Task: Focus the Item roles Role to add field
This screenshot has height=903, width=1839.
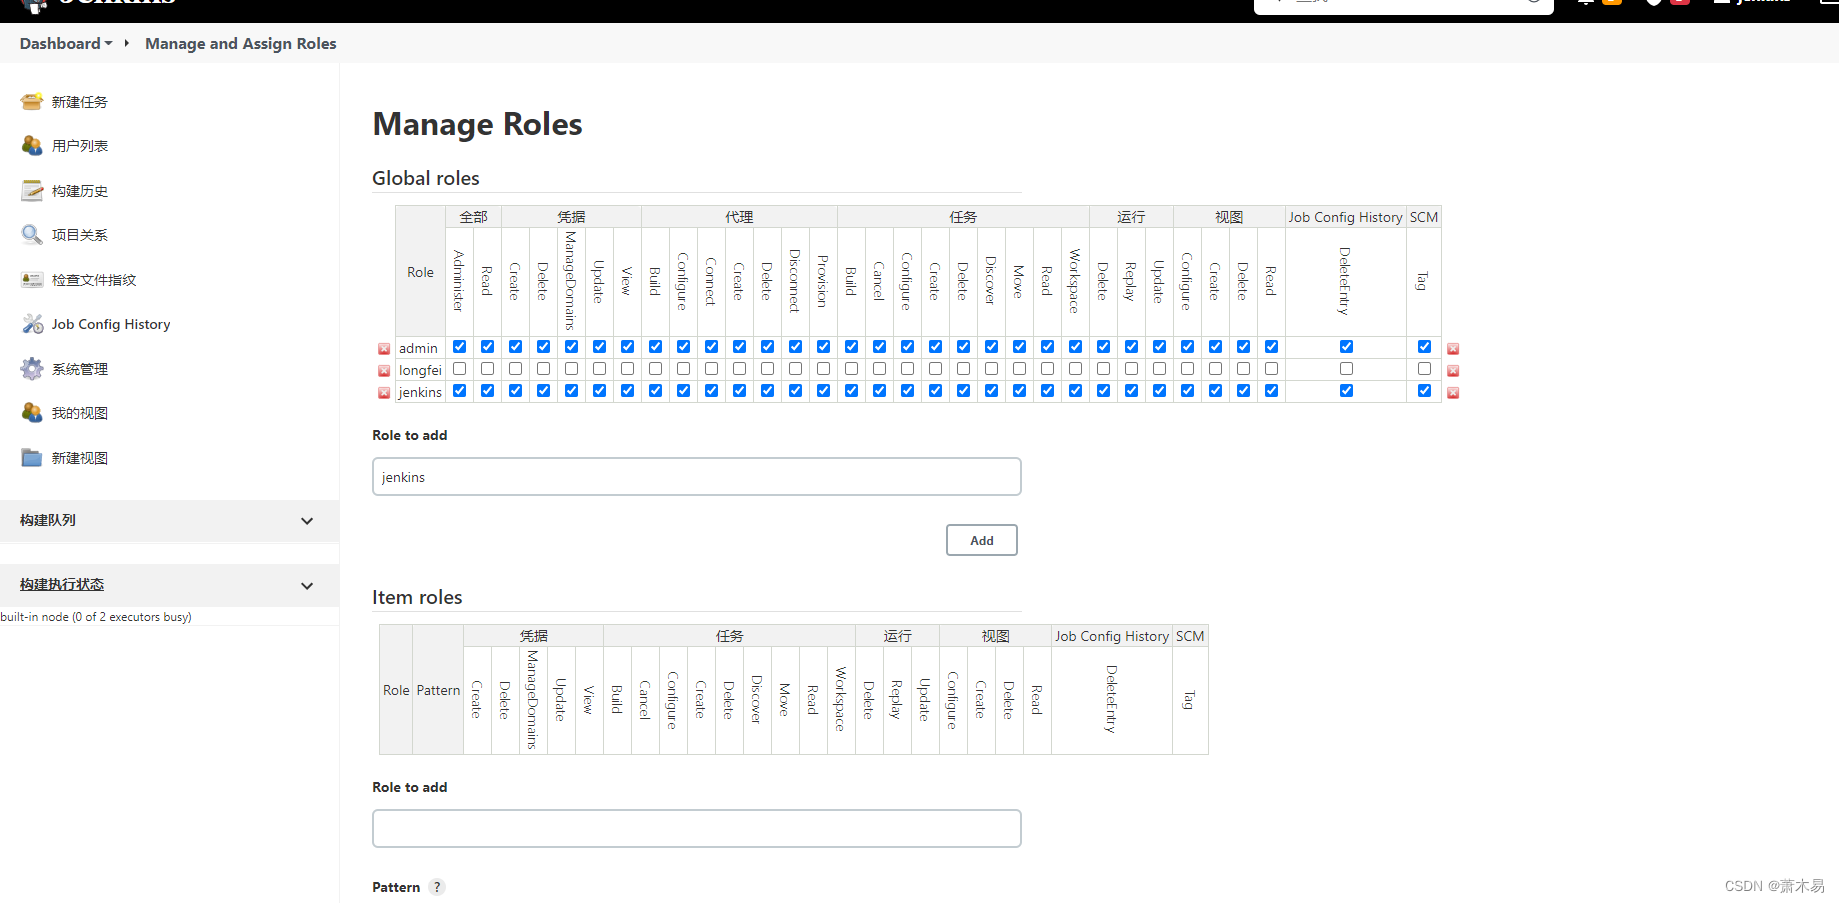Action: click(697, 828)
